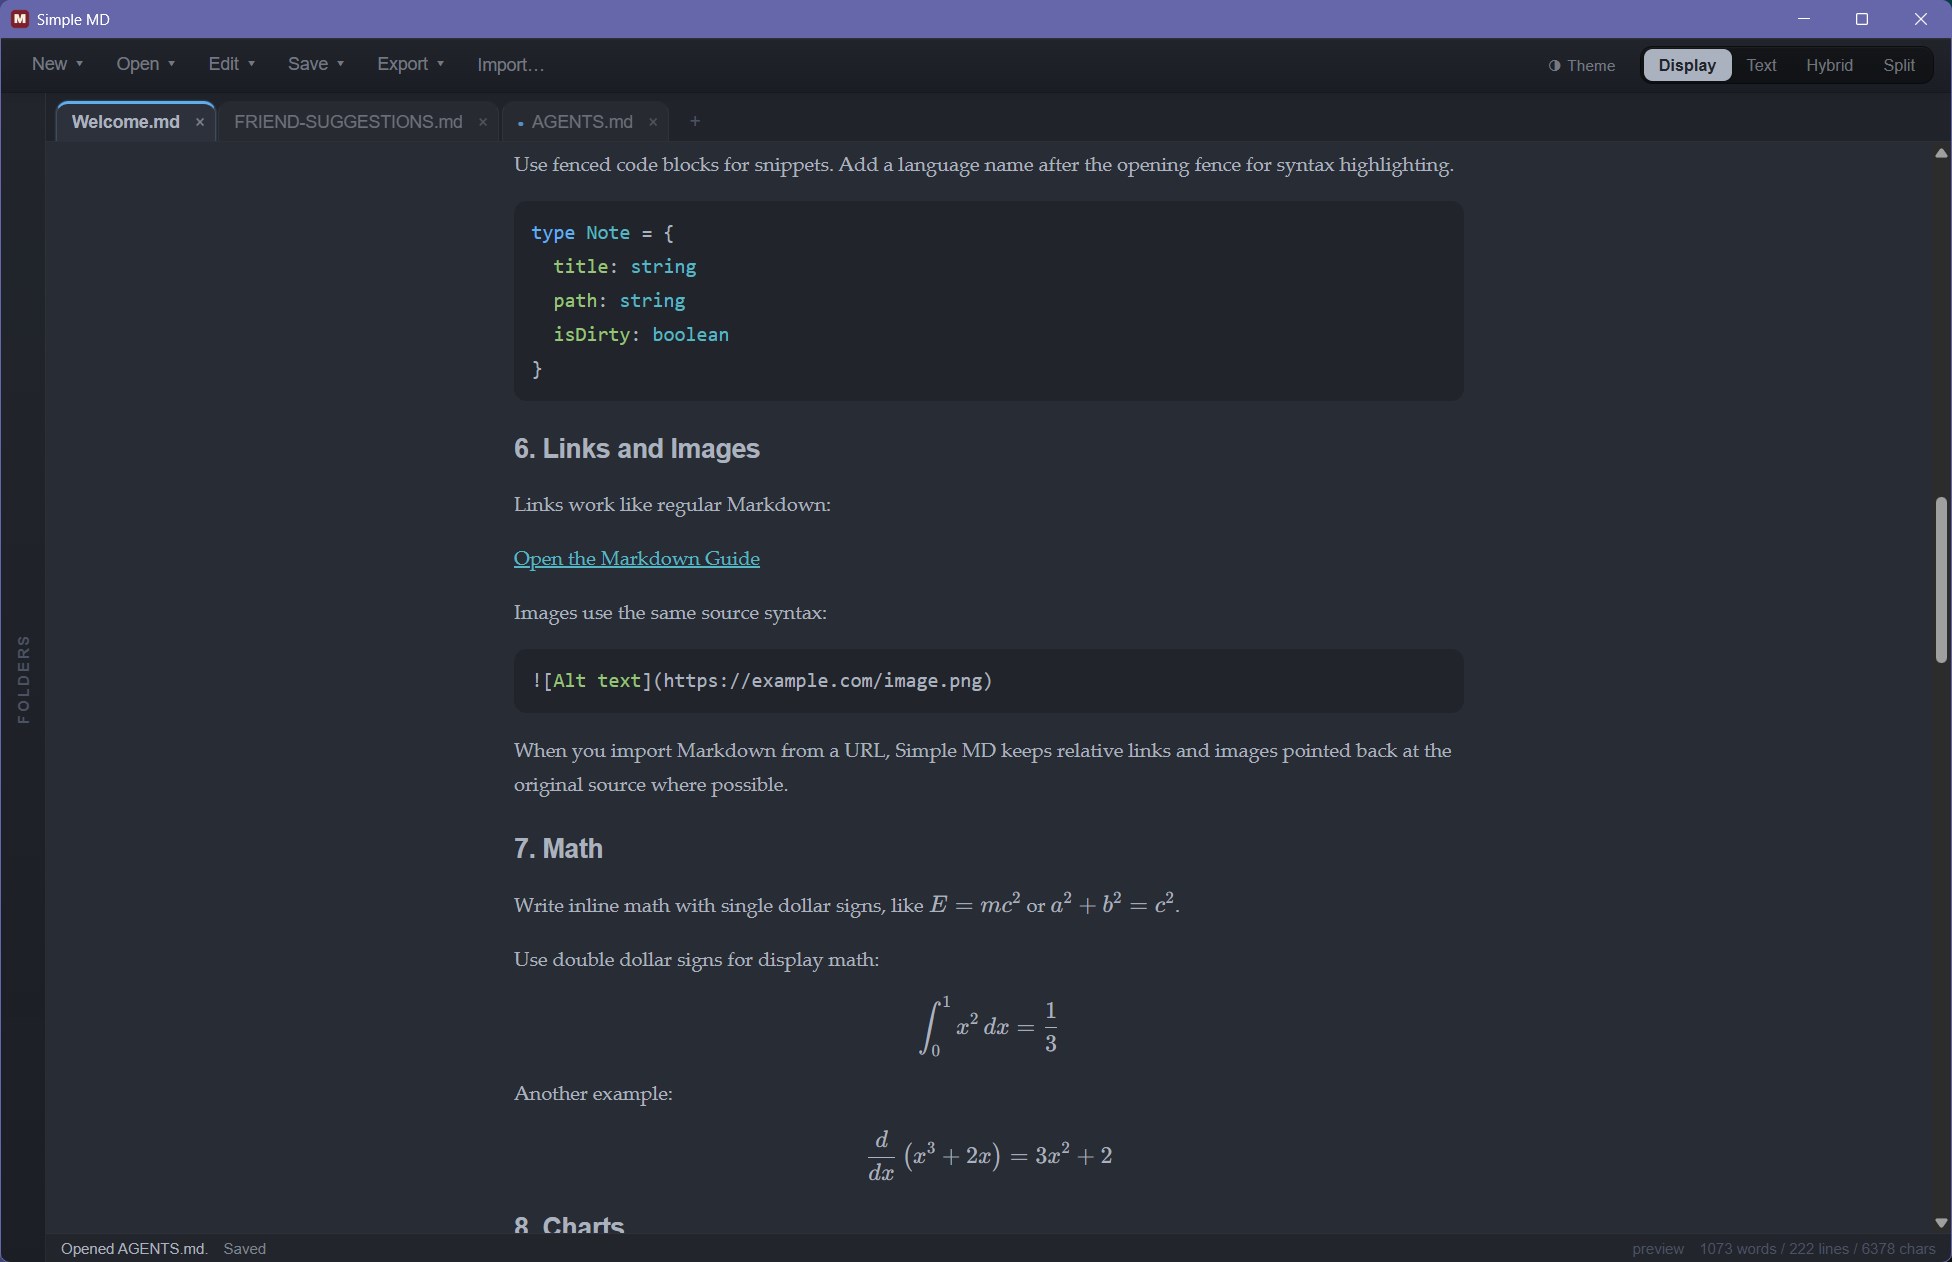Screen dimensions: 1952x1262
Task: Expand the Open dropdown menu
Action: tap(145, 64)
